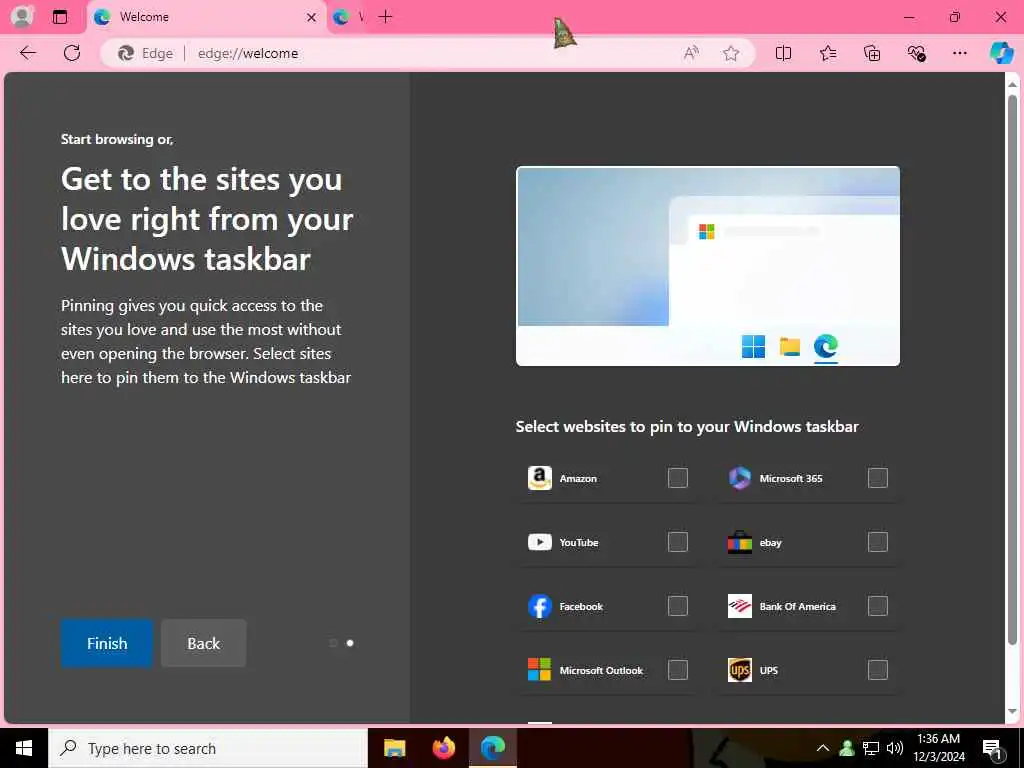Open File Explorer from the taskbar
The height and width of the screenshot is (768, 1024).
coord(394,748)
